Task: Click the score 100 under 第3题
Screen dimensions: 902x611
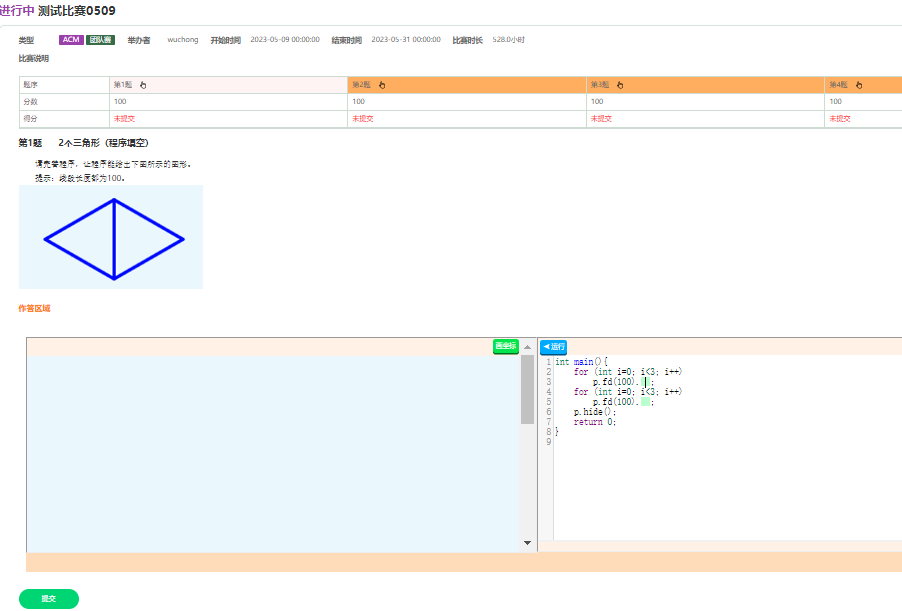Action: (597, 101)
